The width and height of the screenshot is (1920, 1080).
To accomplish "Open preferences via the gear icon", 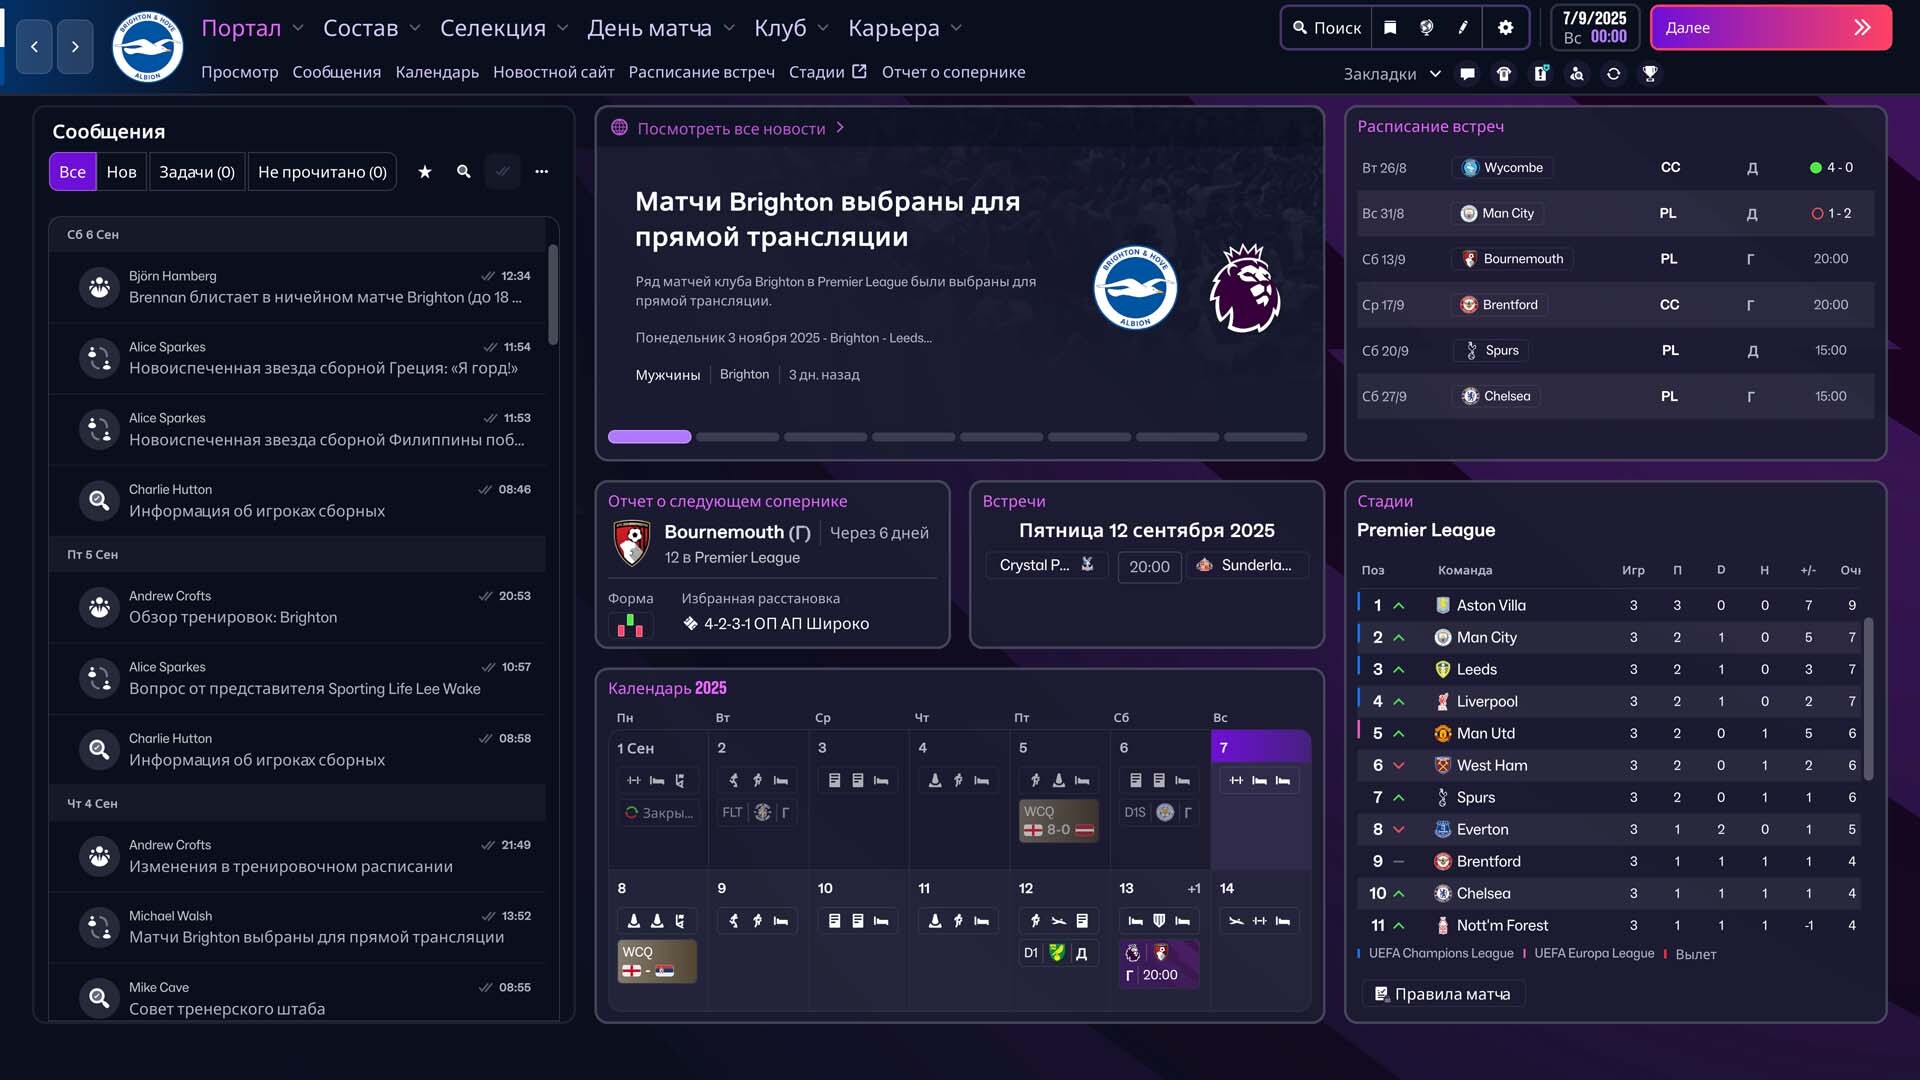I will [x=1504, y=27].
